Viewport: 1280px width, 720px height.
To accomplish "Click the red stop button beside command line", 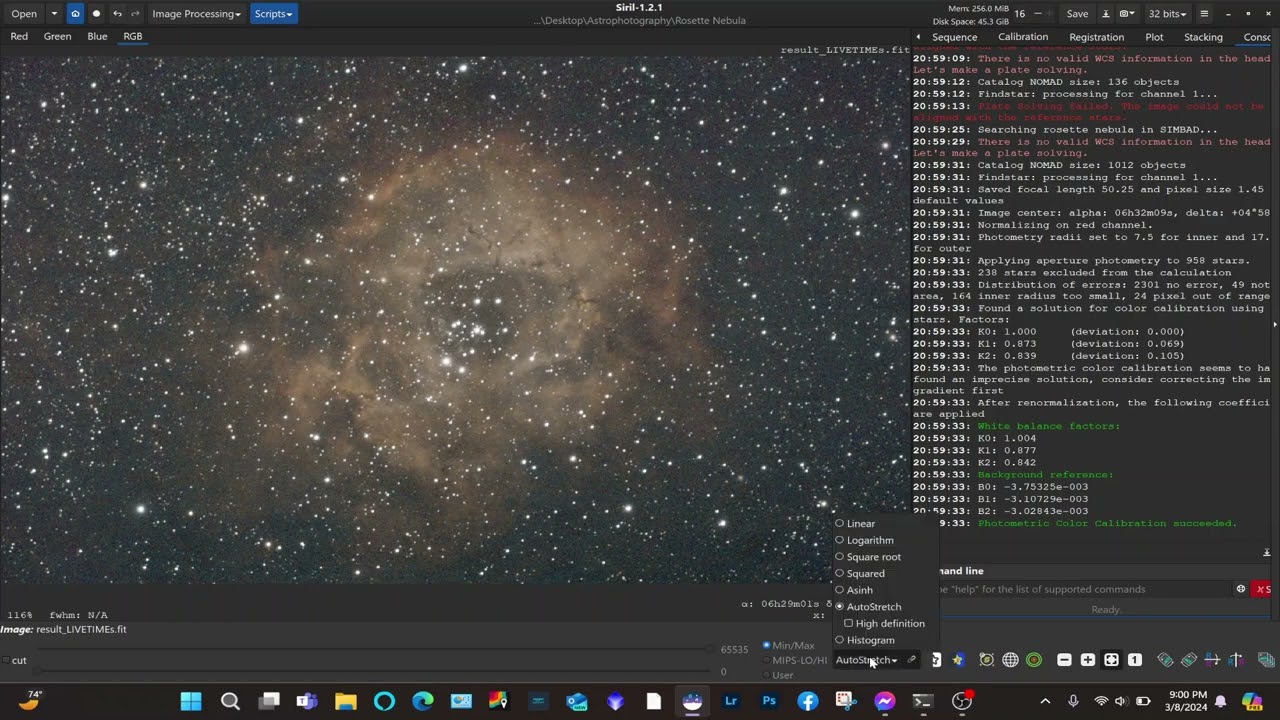I will 1263,589.
